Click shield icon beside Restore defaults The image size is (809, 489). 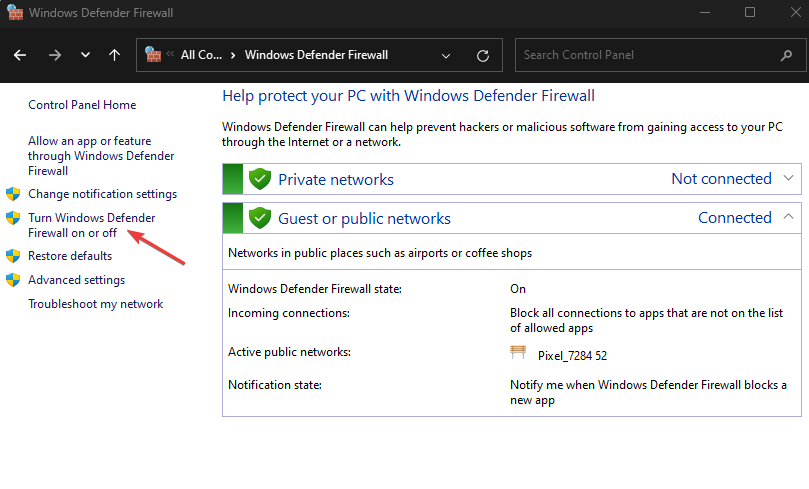13,256
